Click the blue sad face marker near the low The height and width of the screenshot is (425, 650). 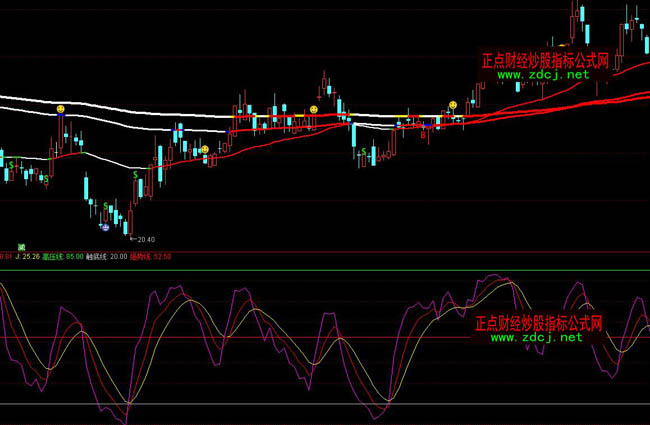(x=105, y=228)
